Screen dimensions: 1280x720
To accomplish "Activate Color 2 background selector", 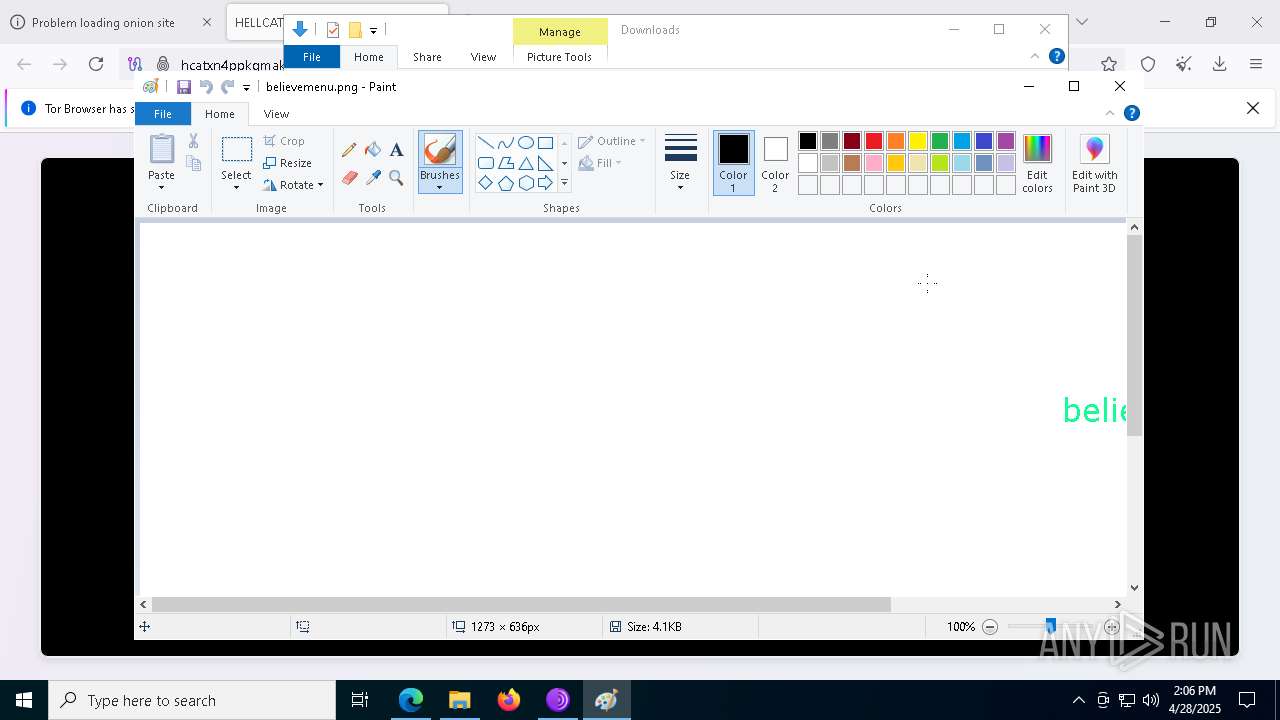I will pyautogui.click(x=775, y=163).
